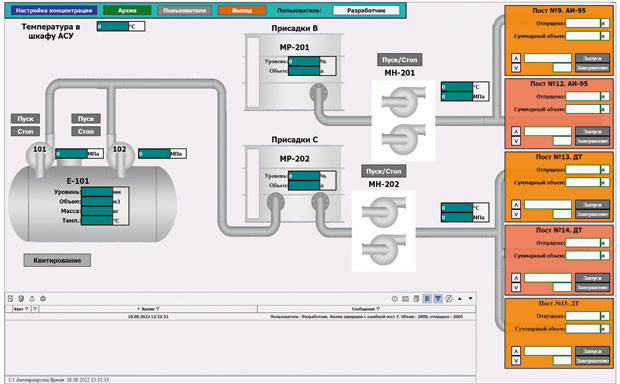Toggle Пуск/Стоп for MH-202

[x=384, y=171]
